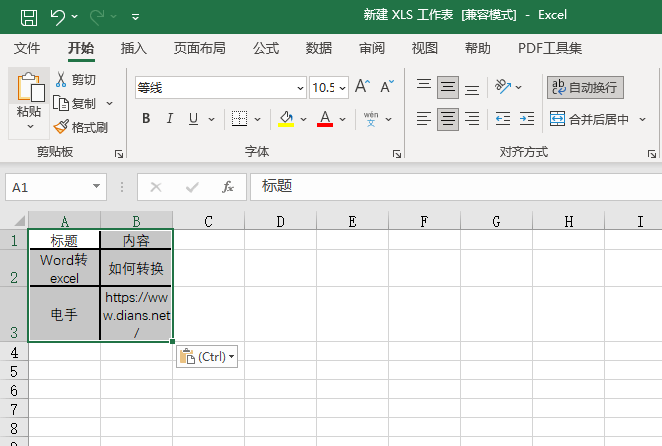The image size is (662, 446).
Task: Expand the Borders options dropdown arrow
Action: [x=258, y=120]
